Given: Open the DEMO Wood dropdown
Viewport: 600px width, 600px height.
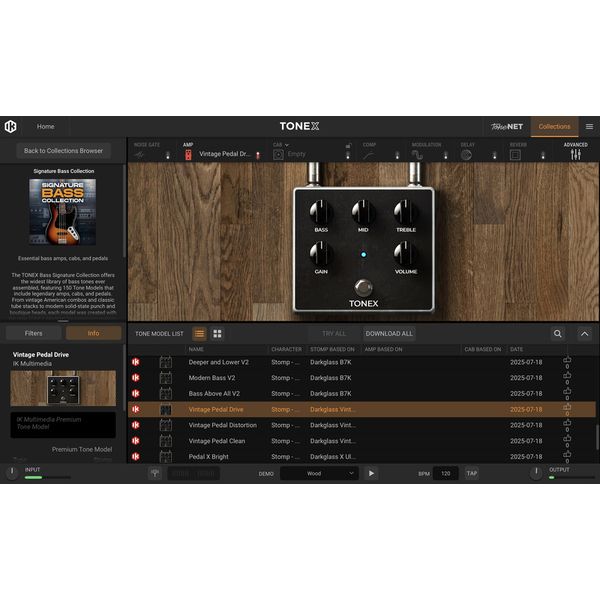Looking at the screenshot, I should click(x=319, y=473).
